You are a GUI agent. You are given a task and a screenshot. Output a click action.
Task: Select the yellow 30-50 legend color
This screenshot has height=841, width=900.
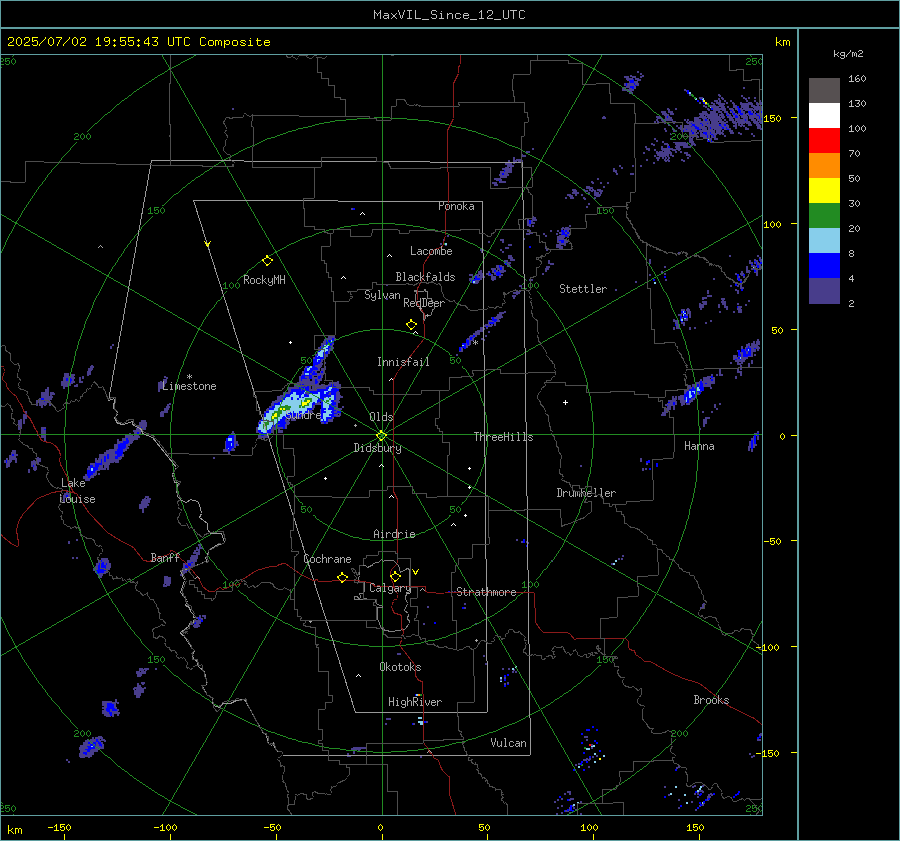pyautogui.click(x=824, y=191)
